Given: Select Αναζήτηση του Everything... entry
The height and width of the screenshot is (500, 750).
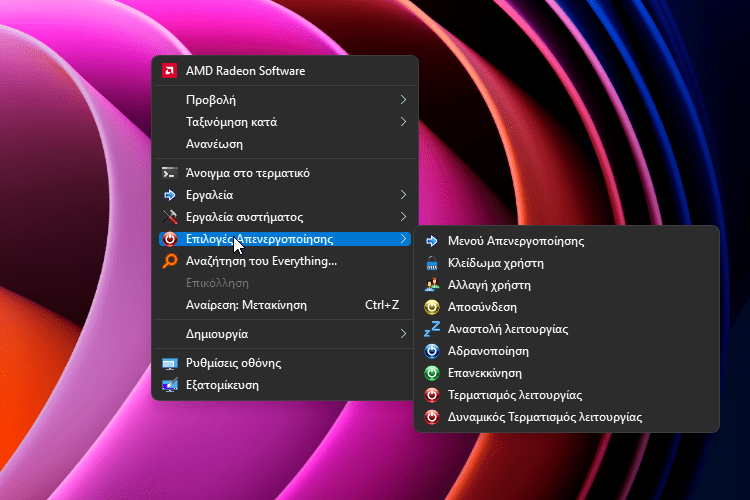Looking at the screenshot, I should click(285, 261).
